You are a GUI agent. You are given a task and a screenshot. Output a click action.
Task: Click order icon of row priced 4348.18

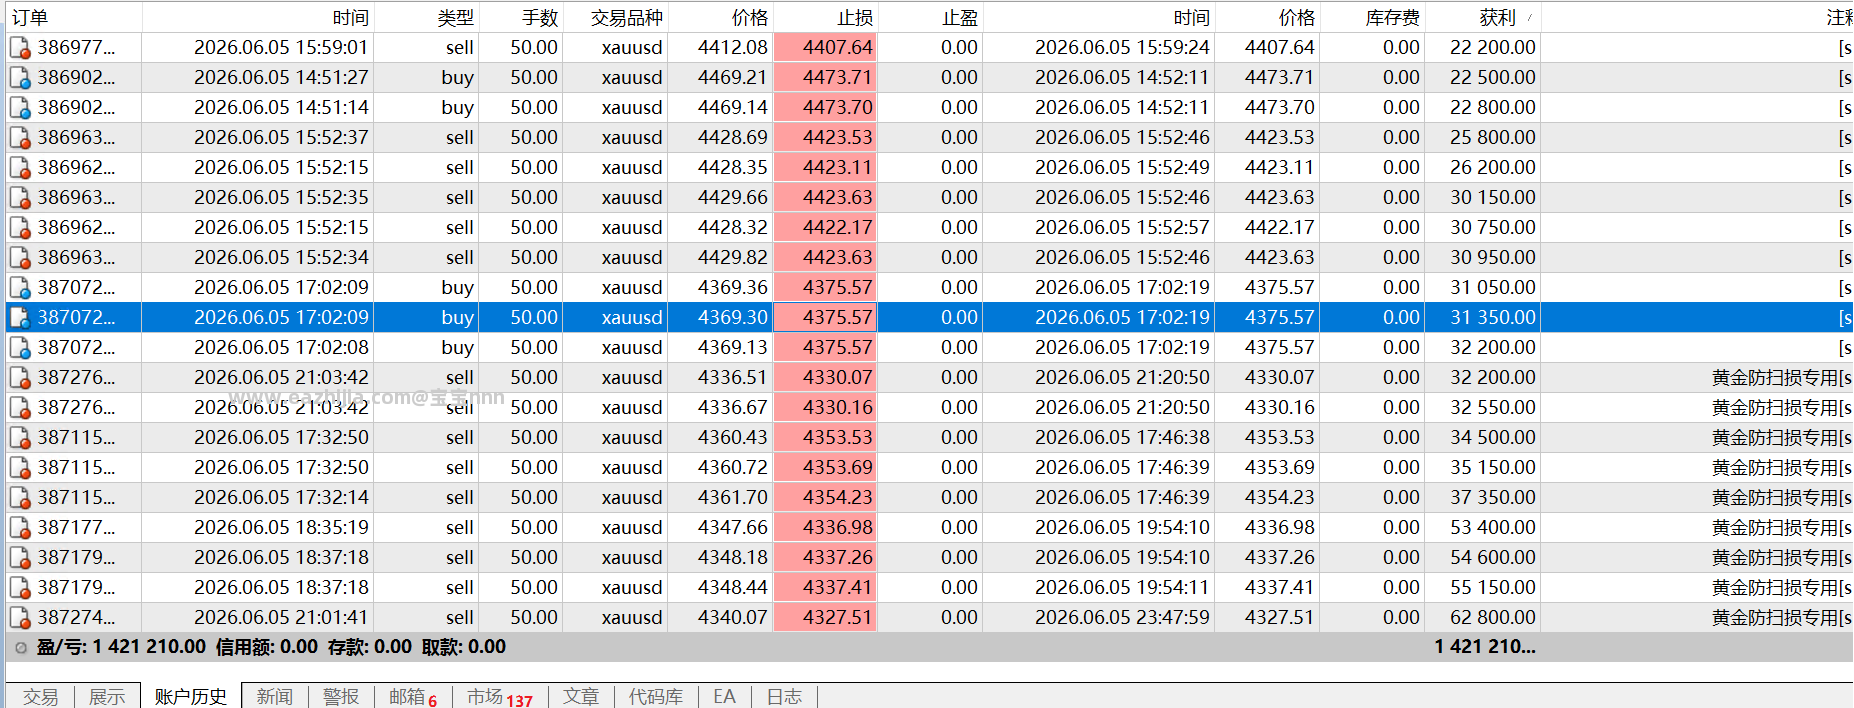tap(20, 558)
